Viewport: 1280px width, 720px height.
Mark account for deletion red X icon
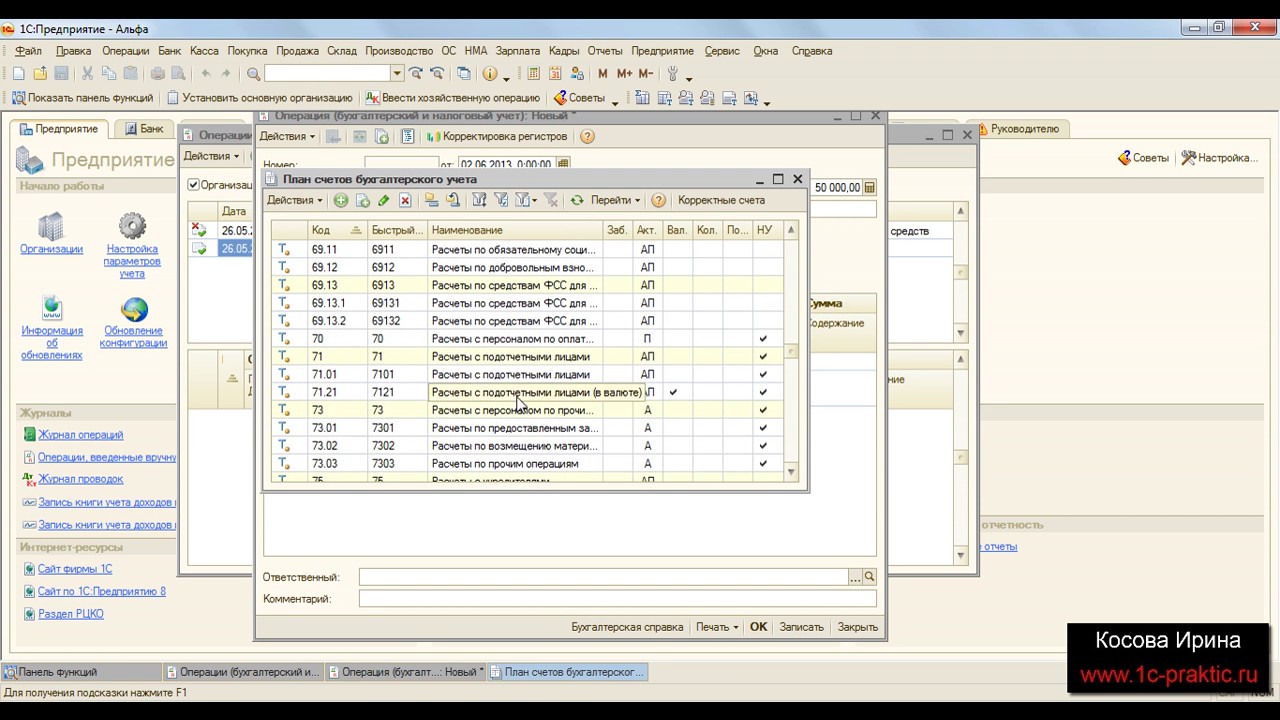point(405,201)
